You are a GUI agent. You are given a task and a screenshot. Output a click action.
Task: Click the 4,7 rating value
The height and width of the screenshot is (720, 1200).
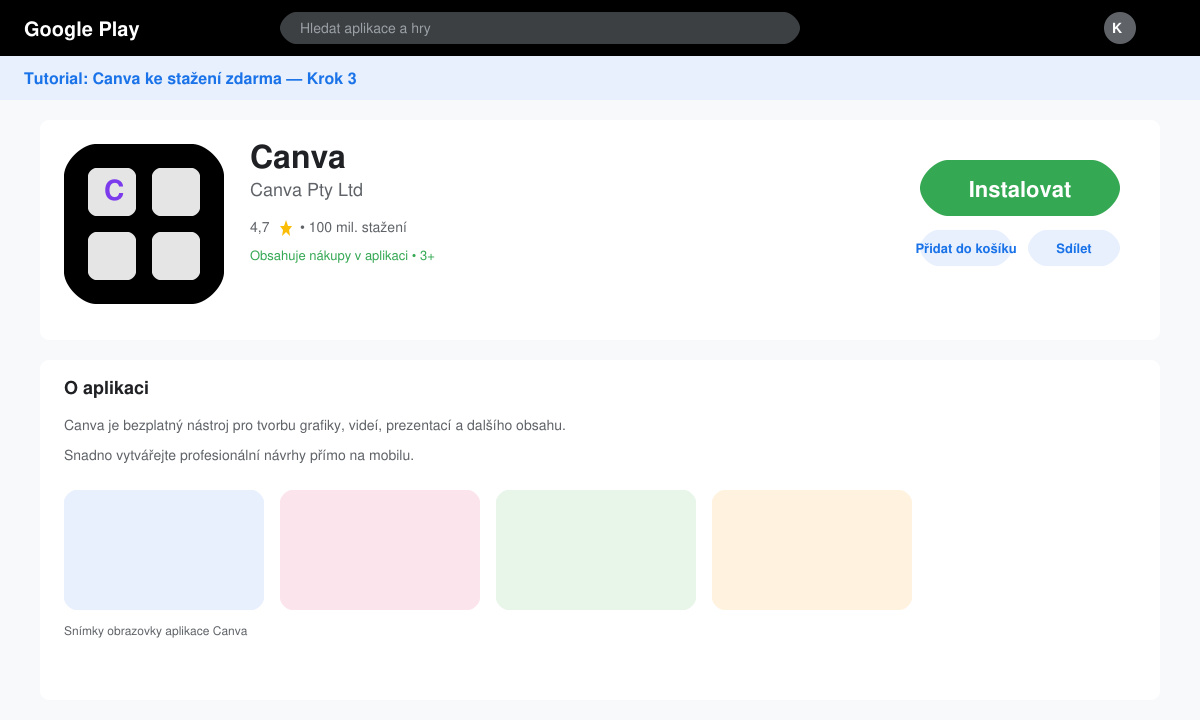click(x=260, y=227)
